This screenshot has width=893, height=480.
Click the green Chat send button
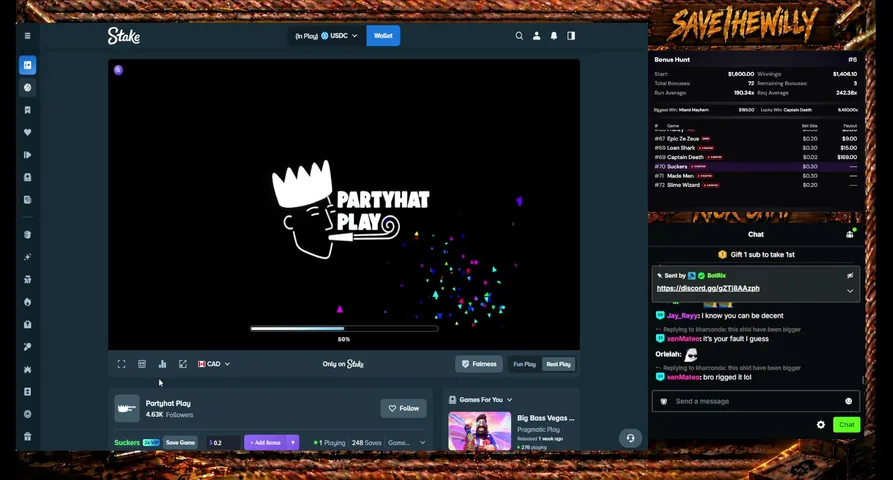click(x=846, y=425)
